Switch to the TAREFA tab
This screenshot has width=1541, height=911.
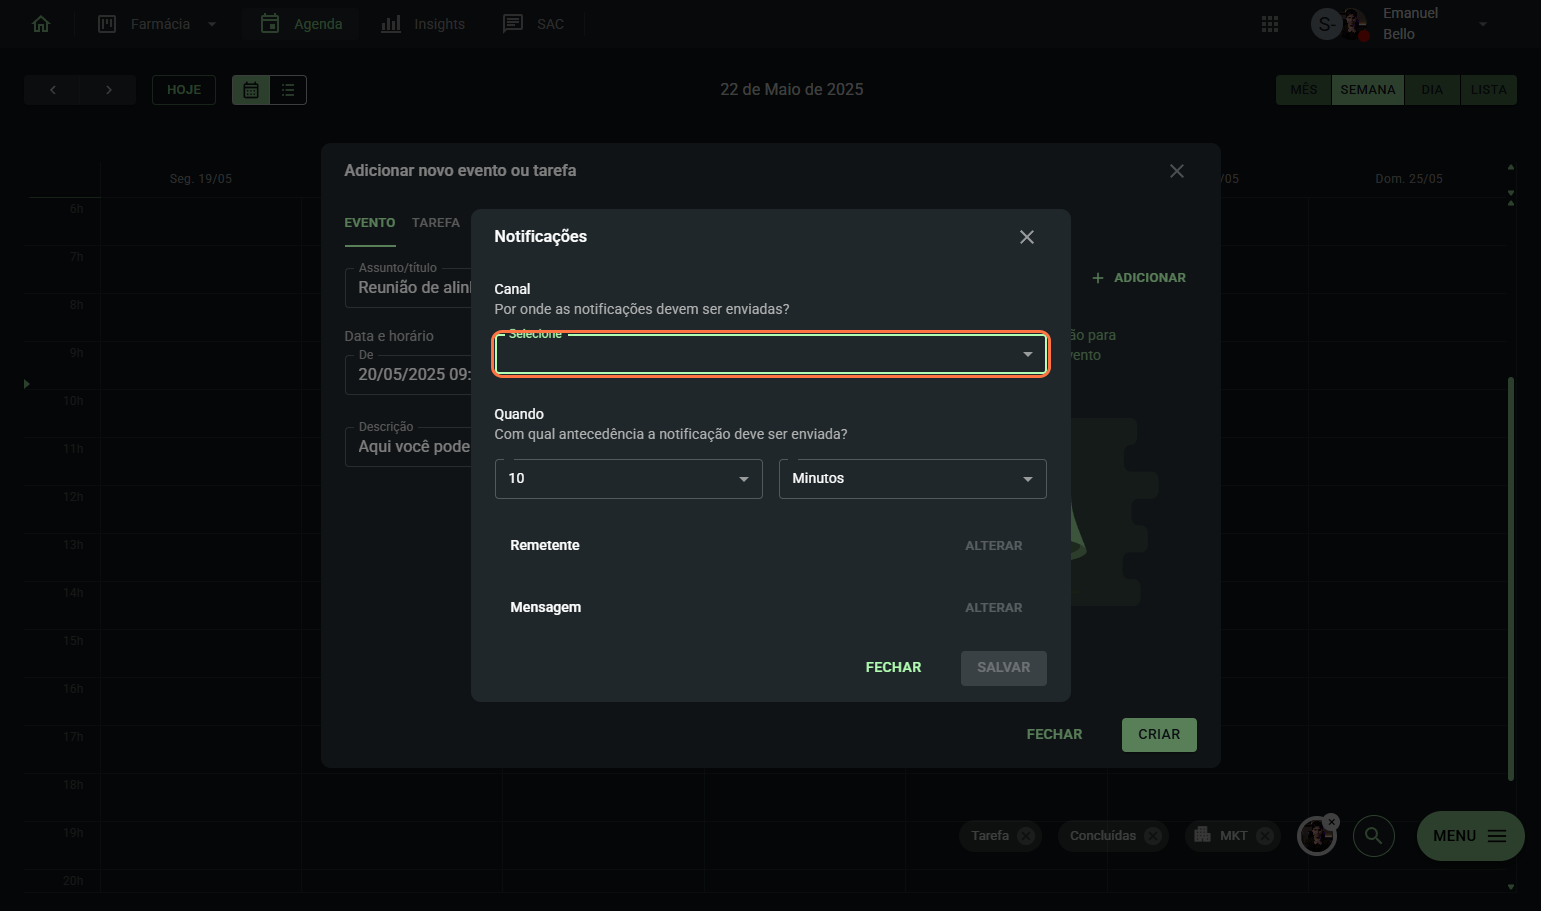[436, 223]
